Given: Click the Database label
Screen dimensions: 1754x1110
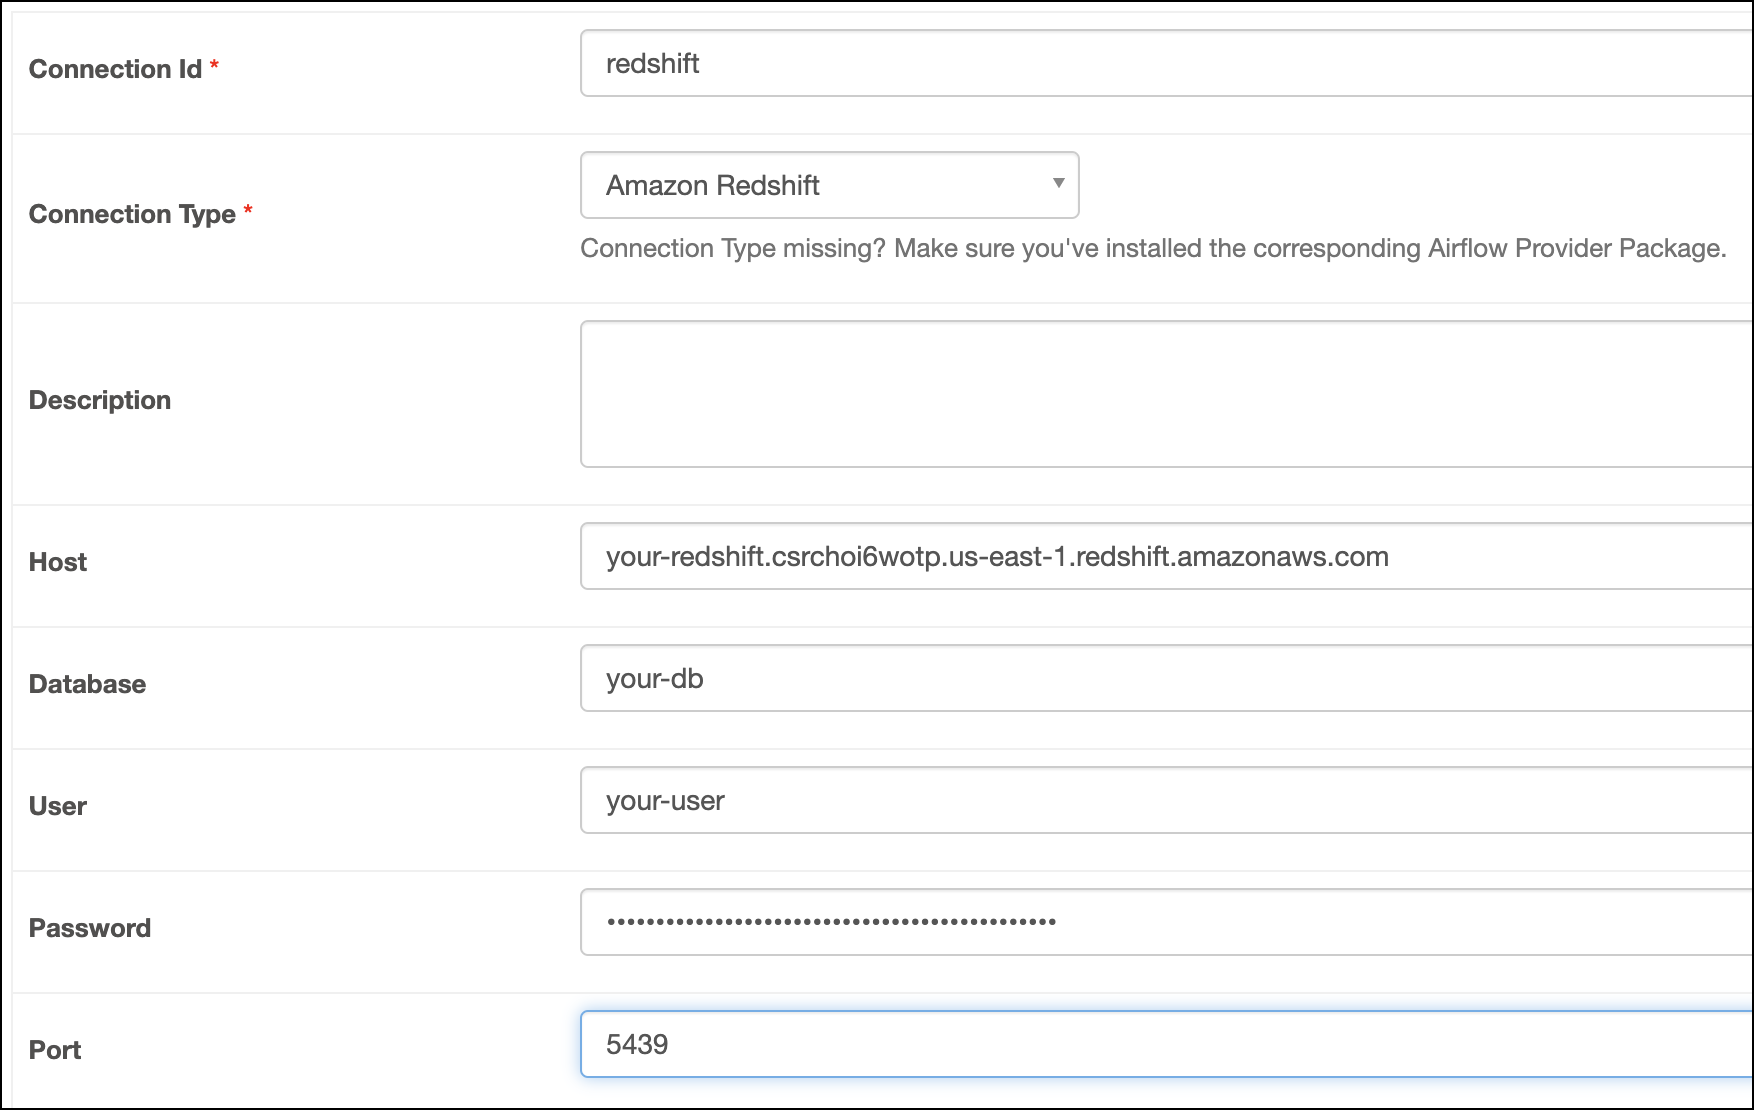Looking at the screenshot, I should pos(87,684).
